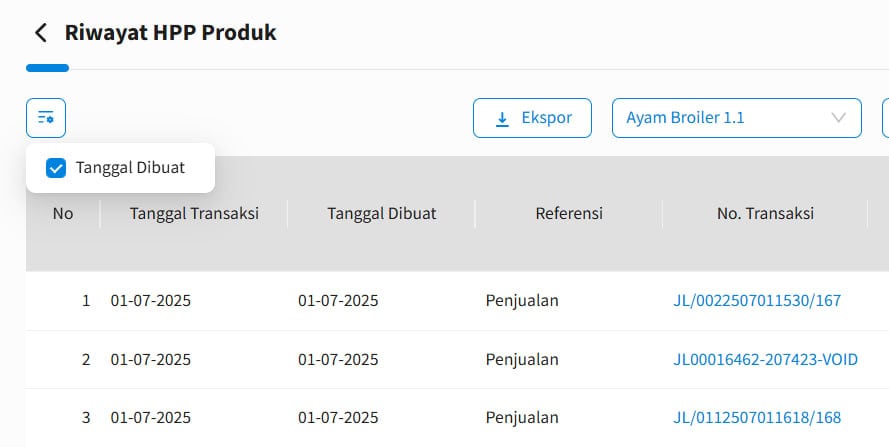Click the No column header
Screen dimensions: 889x447
pos(63,214)
